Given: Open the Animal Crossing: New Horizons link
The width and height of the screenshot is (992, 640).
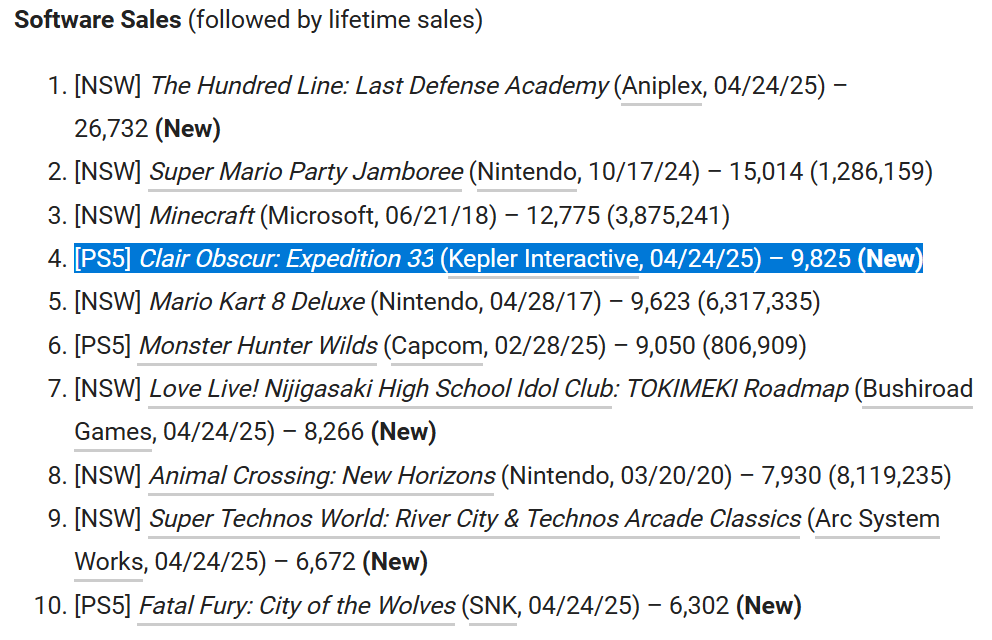Looking at the screenshot, I should pyautogui.click(x=322, y=475).
